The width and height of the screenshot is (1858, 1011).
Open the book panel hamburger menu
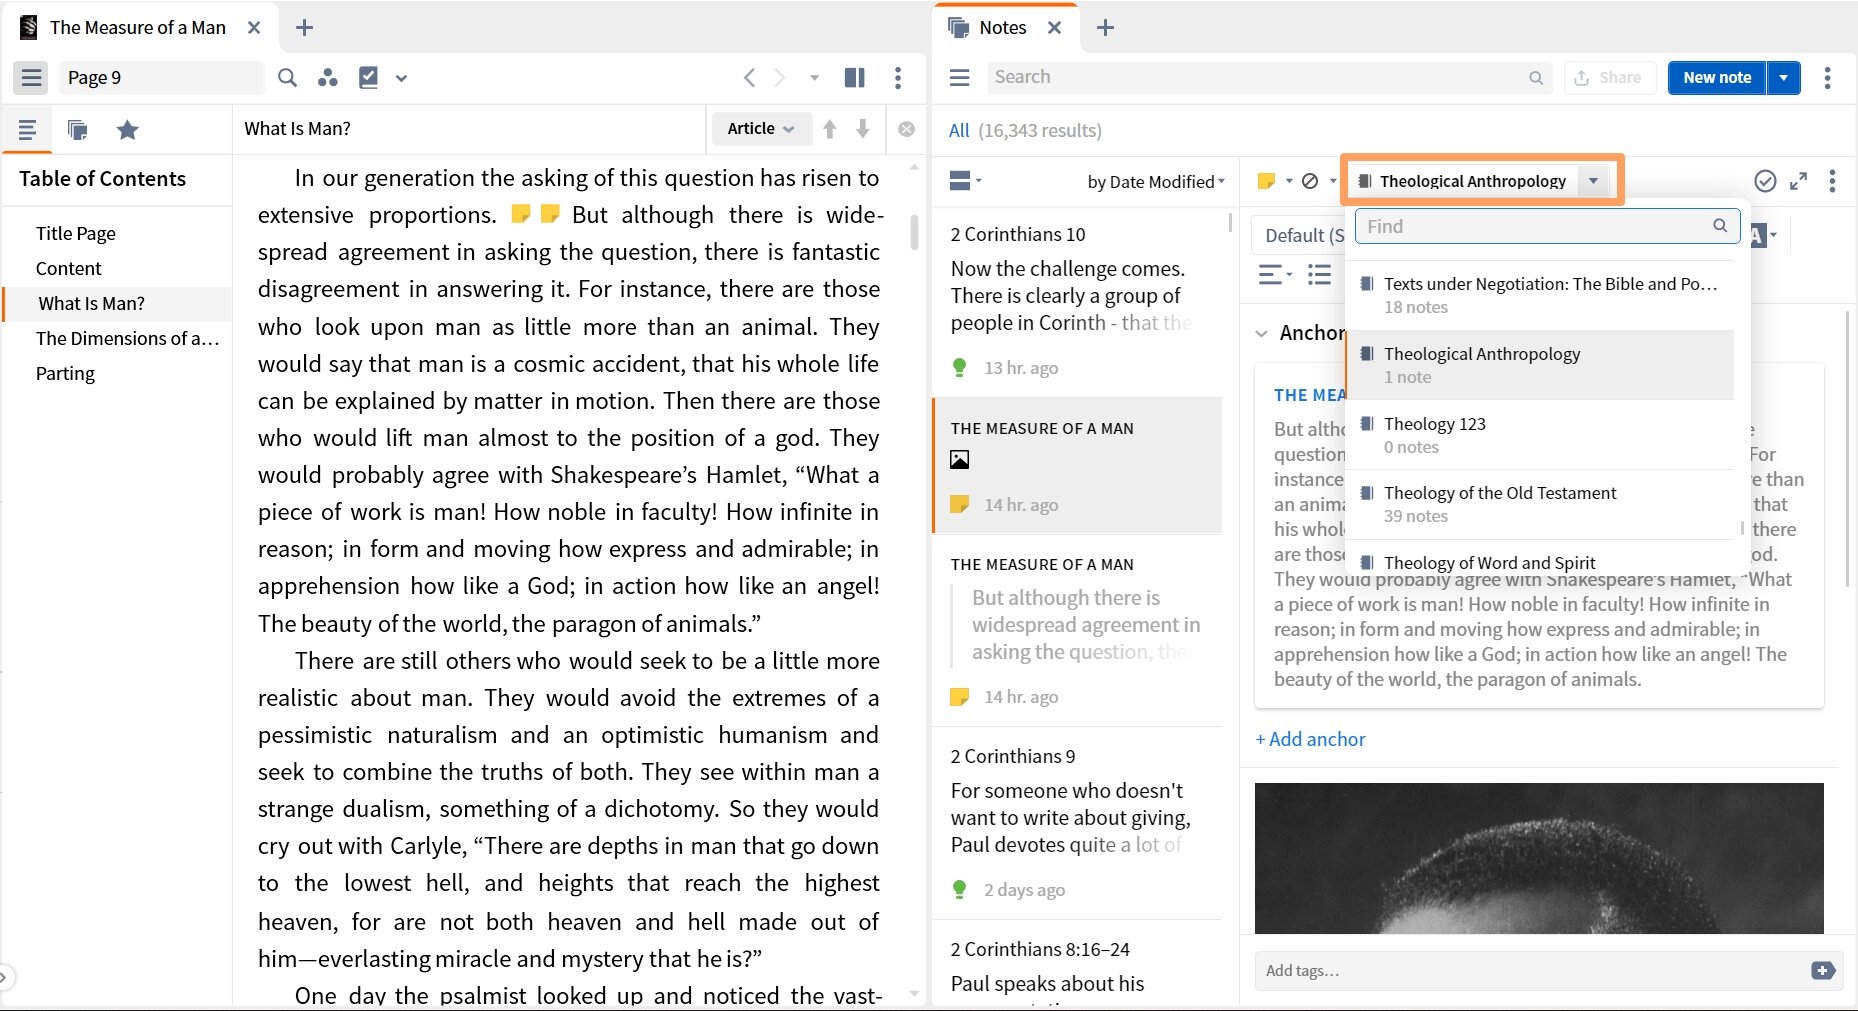click(32, 77)
